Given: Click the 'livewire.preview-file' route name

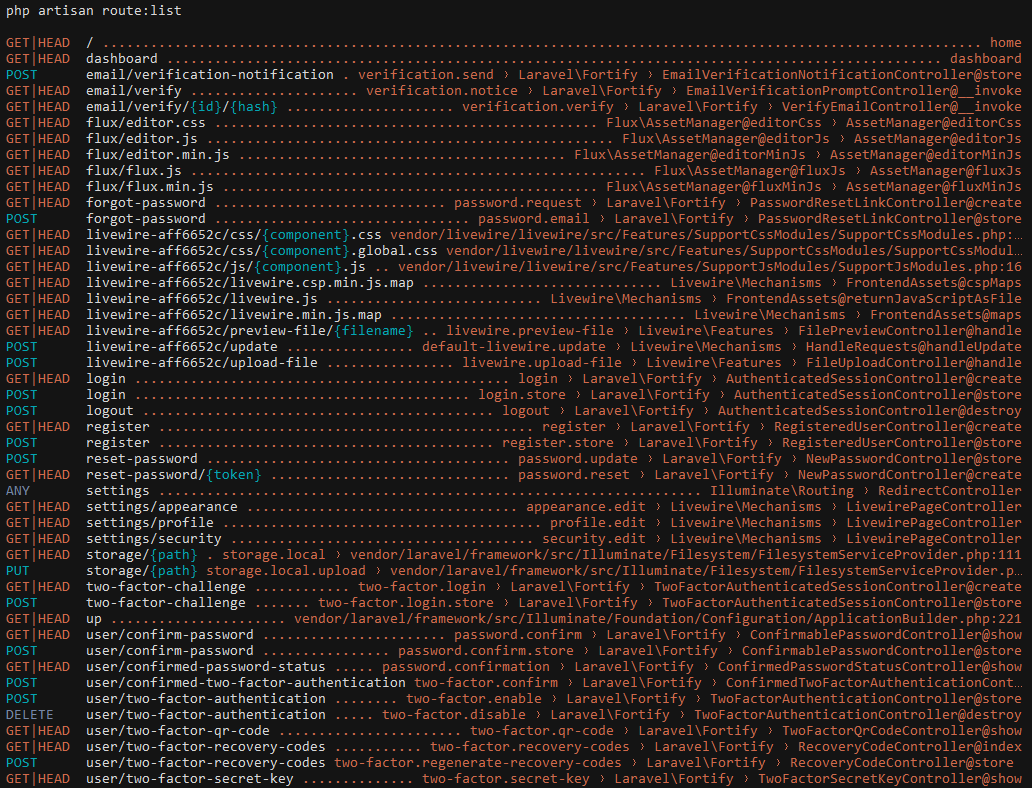Looking at the screenshot, I should click(x=530, y=331).
